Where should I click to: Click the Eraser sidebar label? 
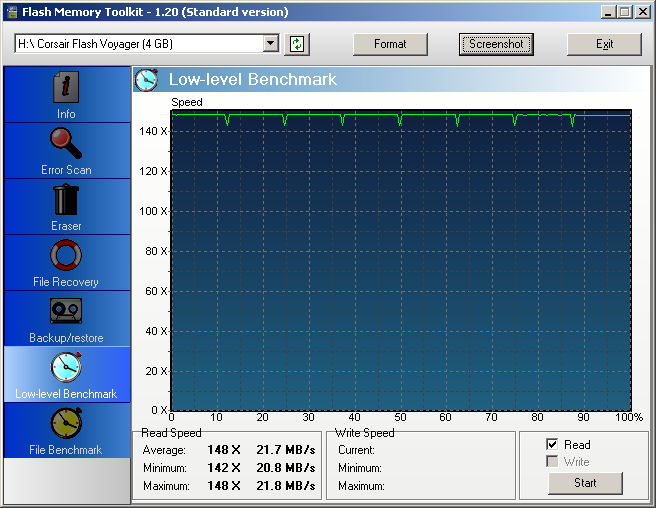66,226
